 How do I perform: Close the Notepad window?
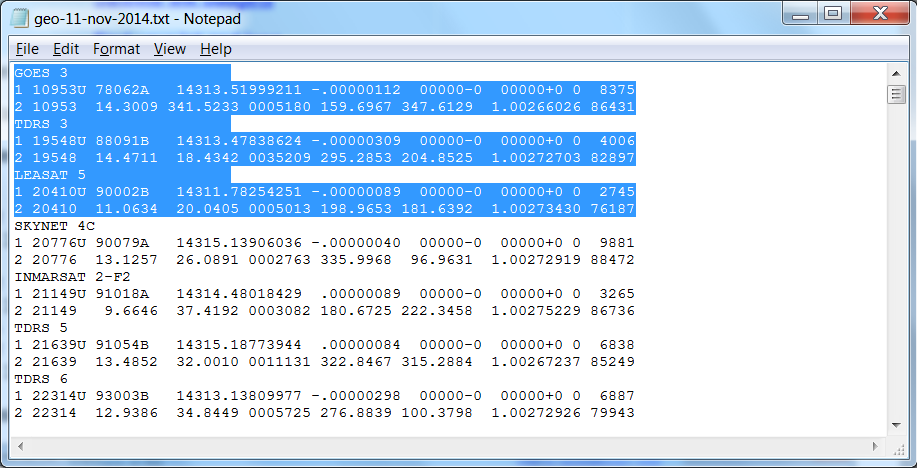click(879, 14)
